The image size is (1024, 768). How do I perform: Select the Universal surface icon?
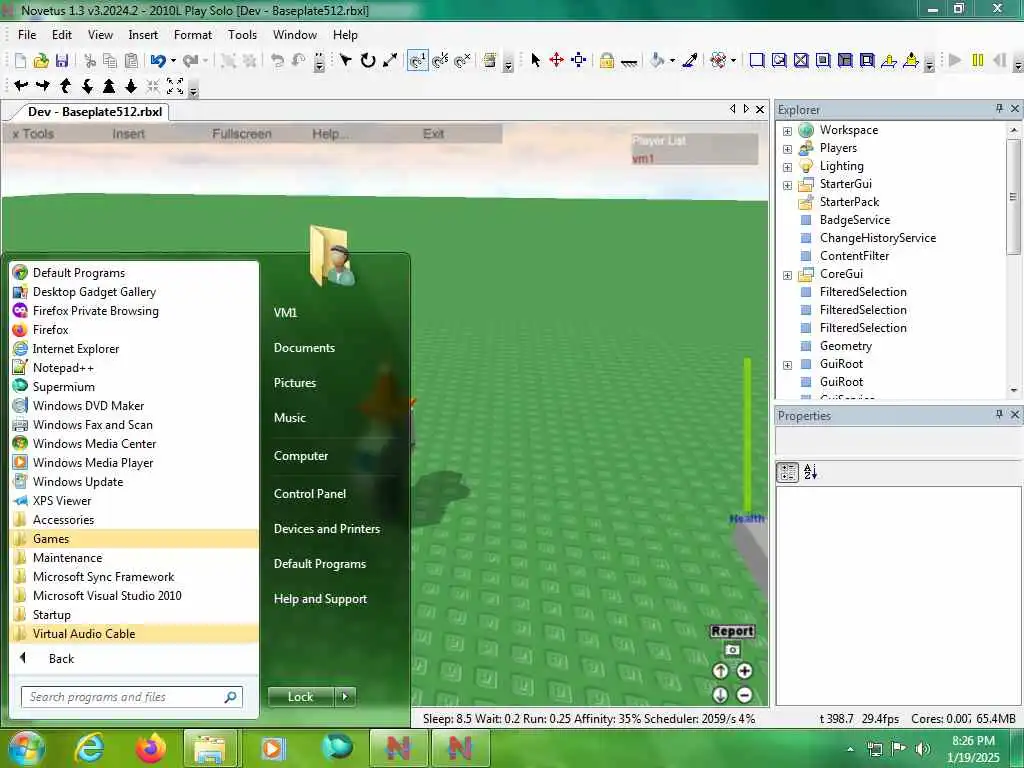[867, 61]
